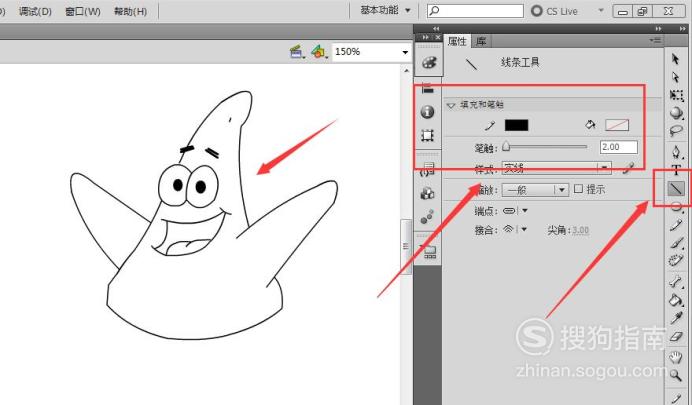Screen dimensions: 692x405
Task: Select the Eyedropper tool
Action: [x=676, y=318]
